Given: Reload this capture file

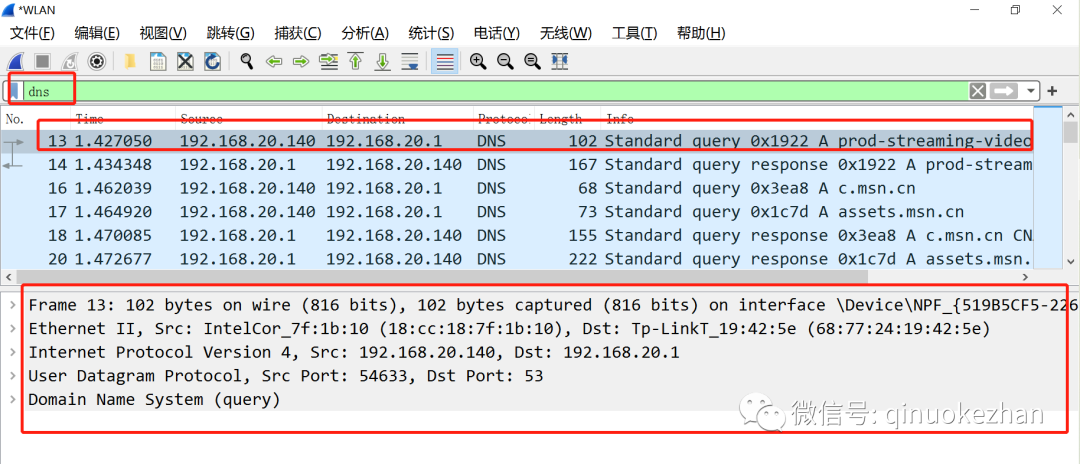Looking at the screenshot, I should [x=212, y=61].
